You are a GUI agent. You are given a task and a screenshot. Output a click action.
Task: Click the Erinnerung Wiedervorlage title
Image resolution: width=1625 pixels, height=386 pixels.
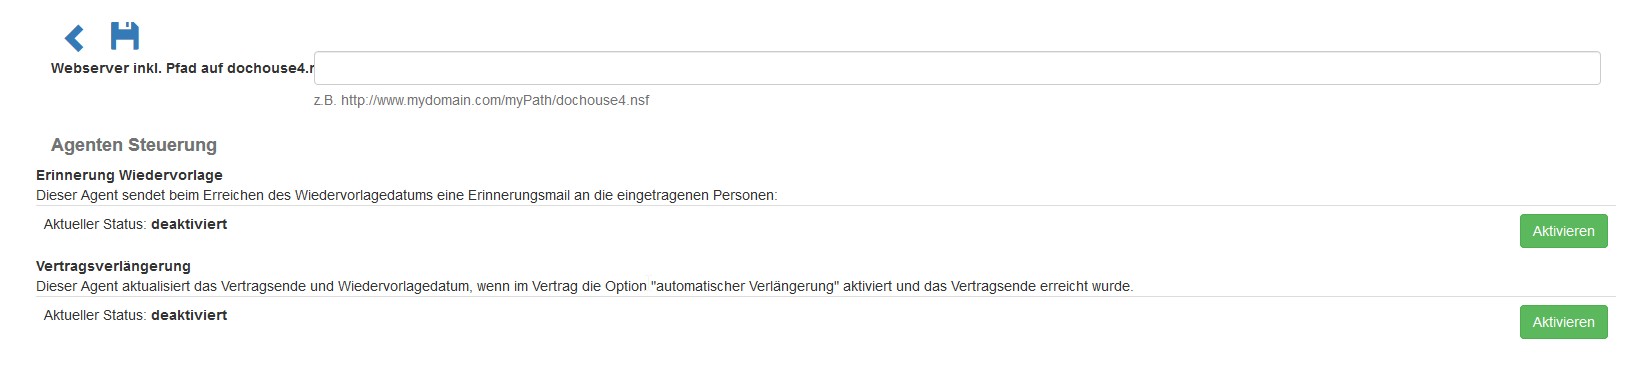[x=129, y=175]
